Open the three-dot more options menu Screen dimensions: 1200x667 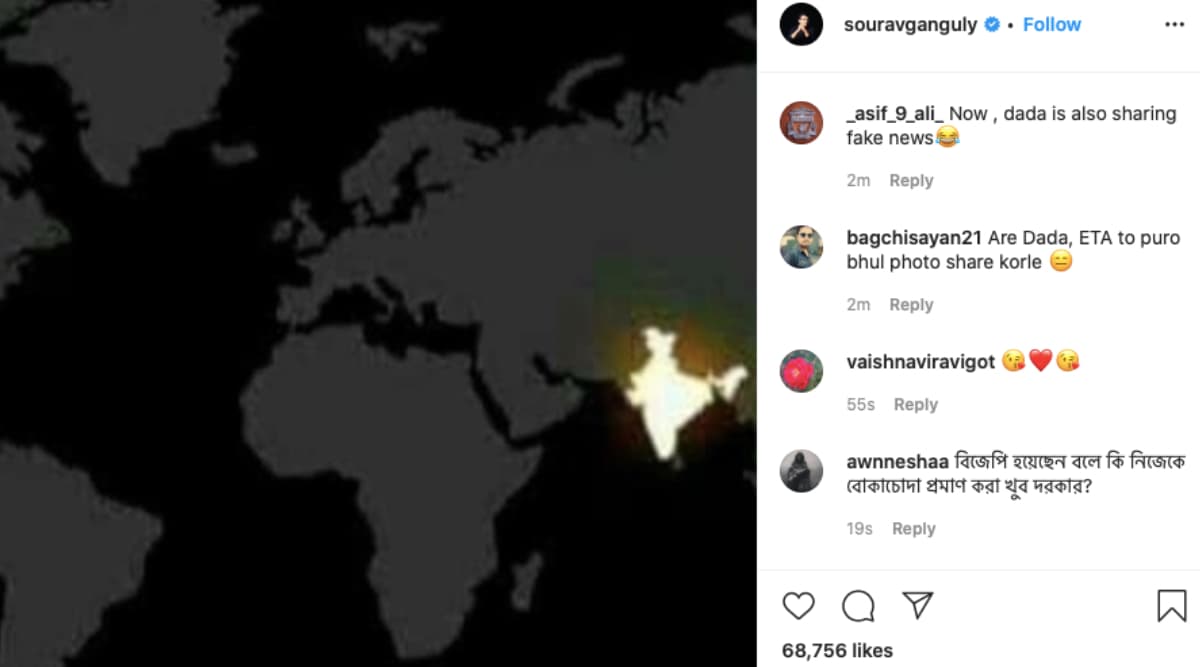[x=1175, y=24]
